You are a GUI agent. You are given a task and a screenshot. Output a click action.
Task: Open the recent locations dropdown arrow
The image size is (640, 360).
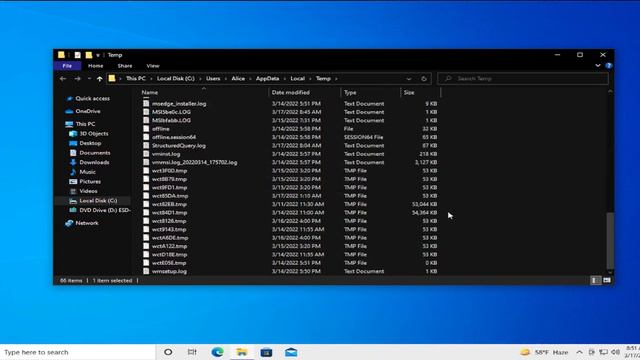tap(89, 79)
